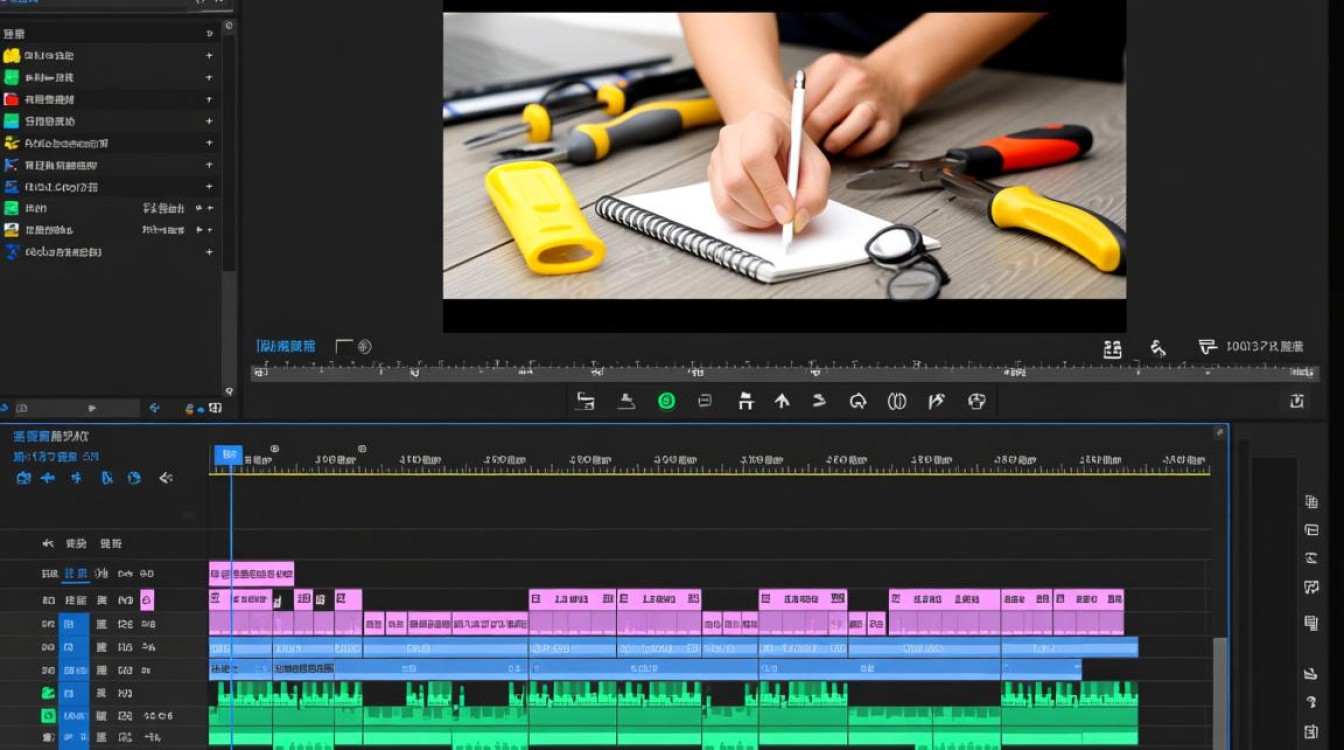Click the icon immediately left of the 100137 timecode
Screen dimensions: 1344x750
tap(1207, 347)
